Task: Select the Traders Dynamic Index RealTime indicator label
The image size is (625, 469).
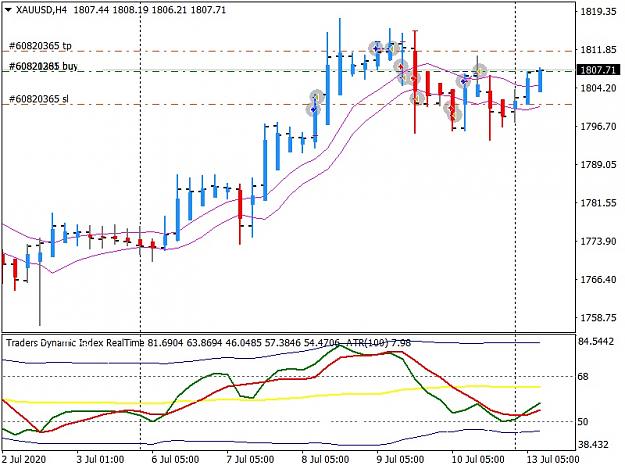Action: (75, 343)
